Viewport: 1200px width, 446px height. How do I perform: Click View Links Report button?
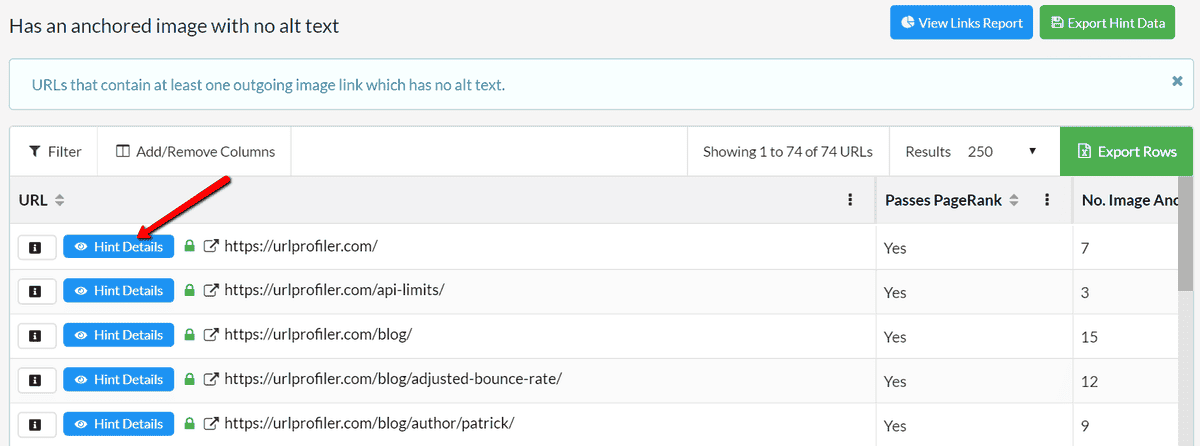(x=960, y=23)
